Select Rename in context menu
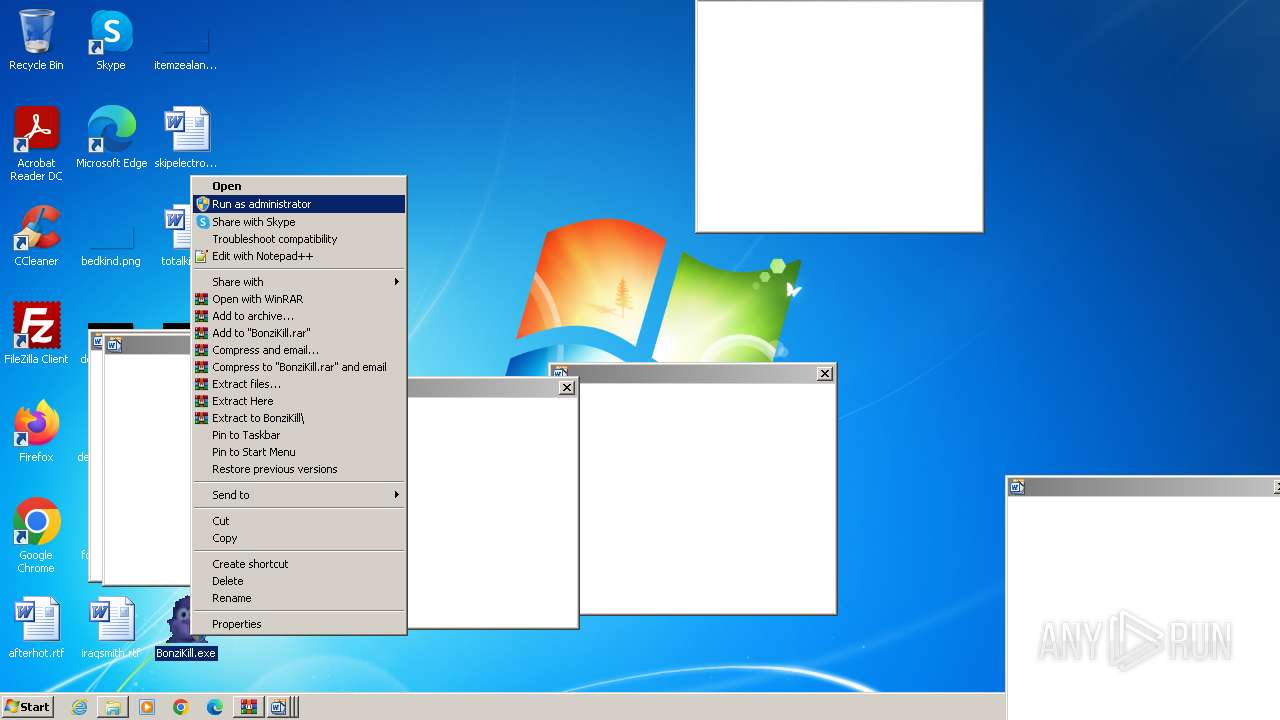 (299, 598)
